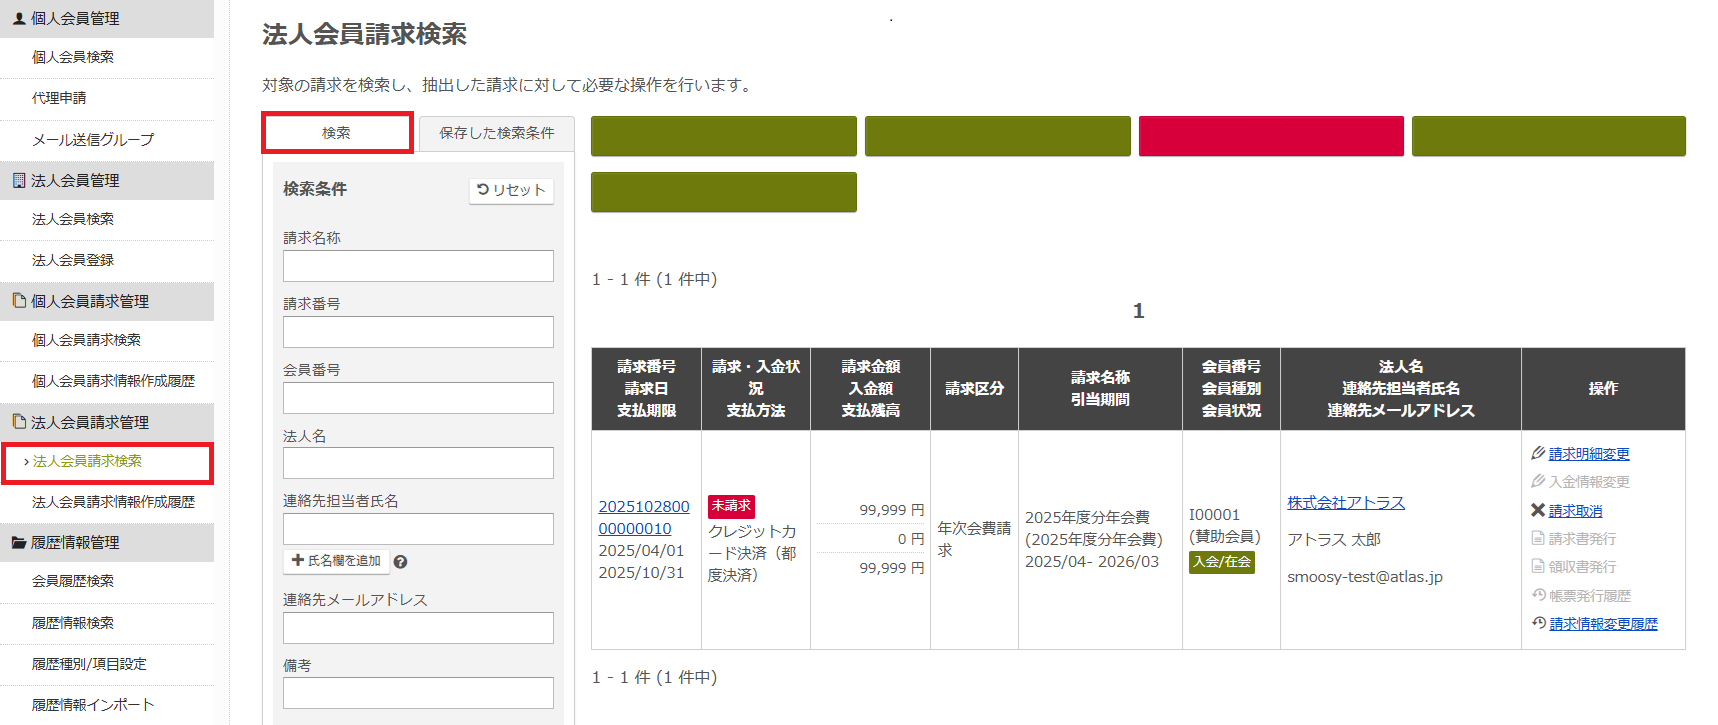Viewport: 1718px width, 725px height.
Task: Click the X icon for 請求取消
Action: click(1538, 510)
